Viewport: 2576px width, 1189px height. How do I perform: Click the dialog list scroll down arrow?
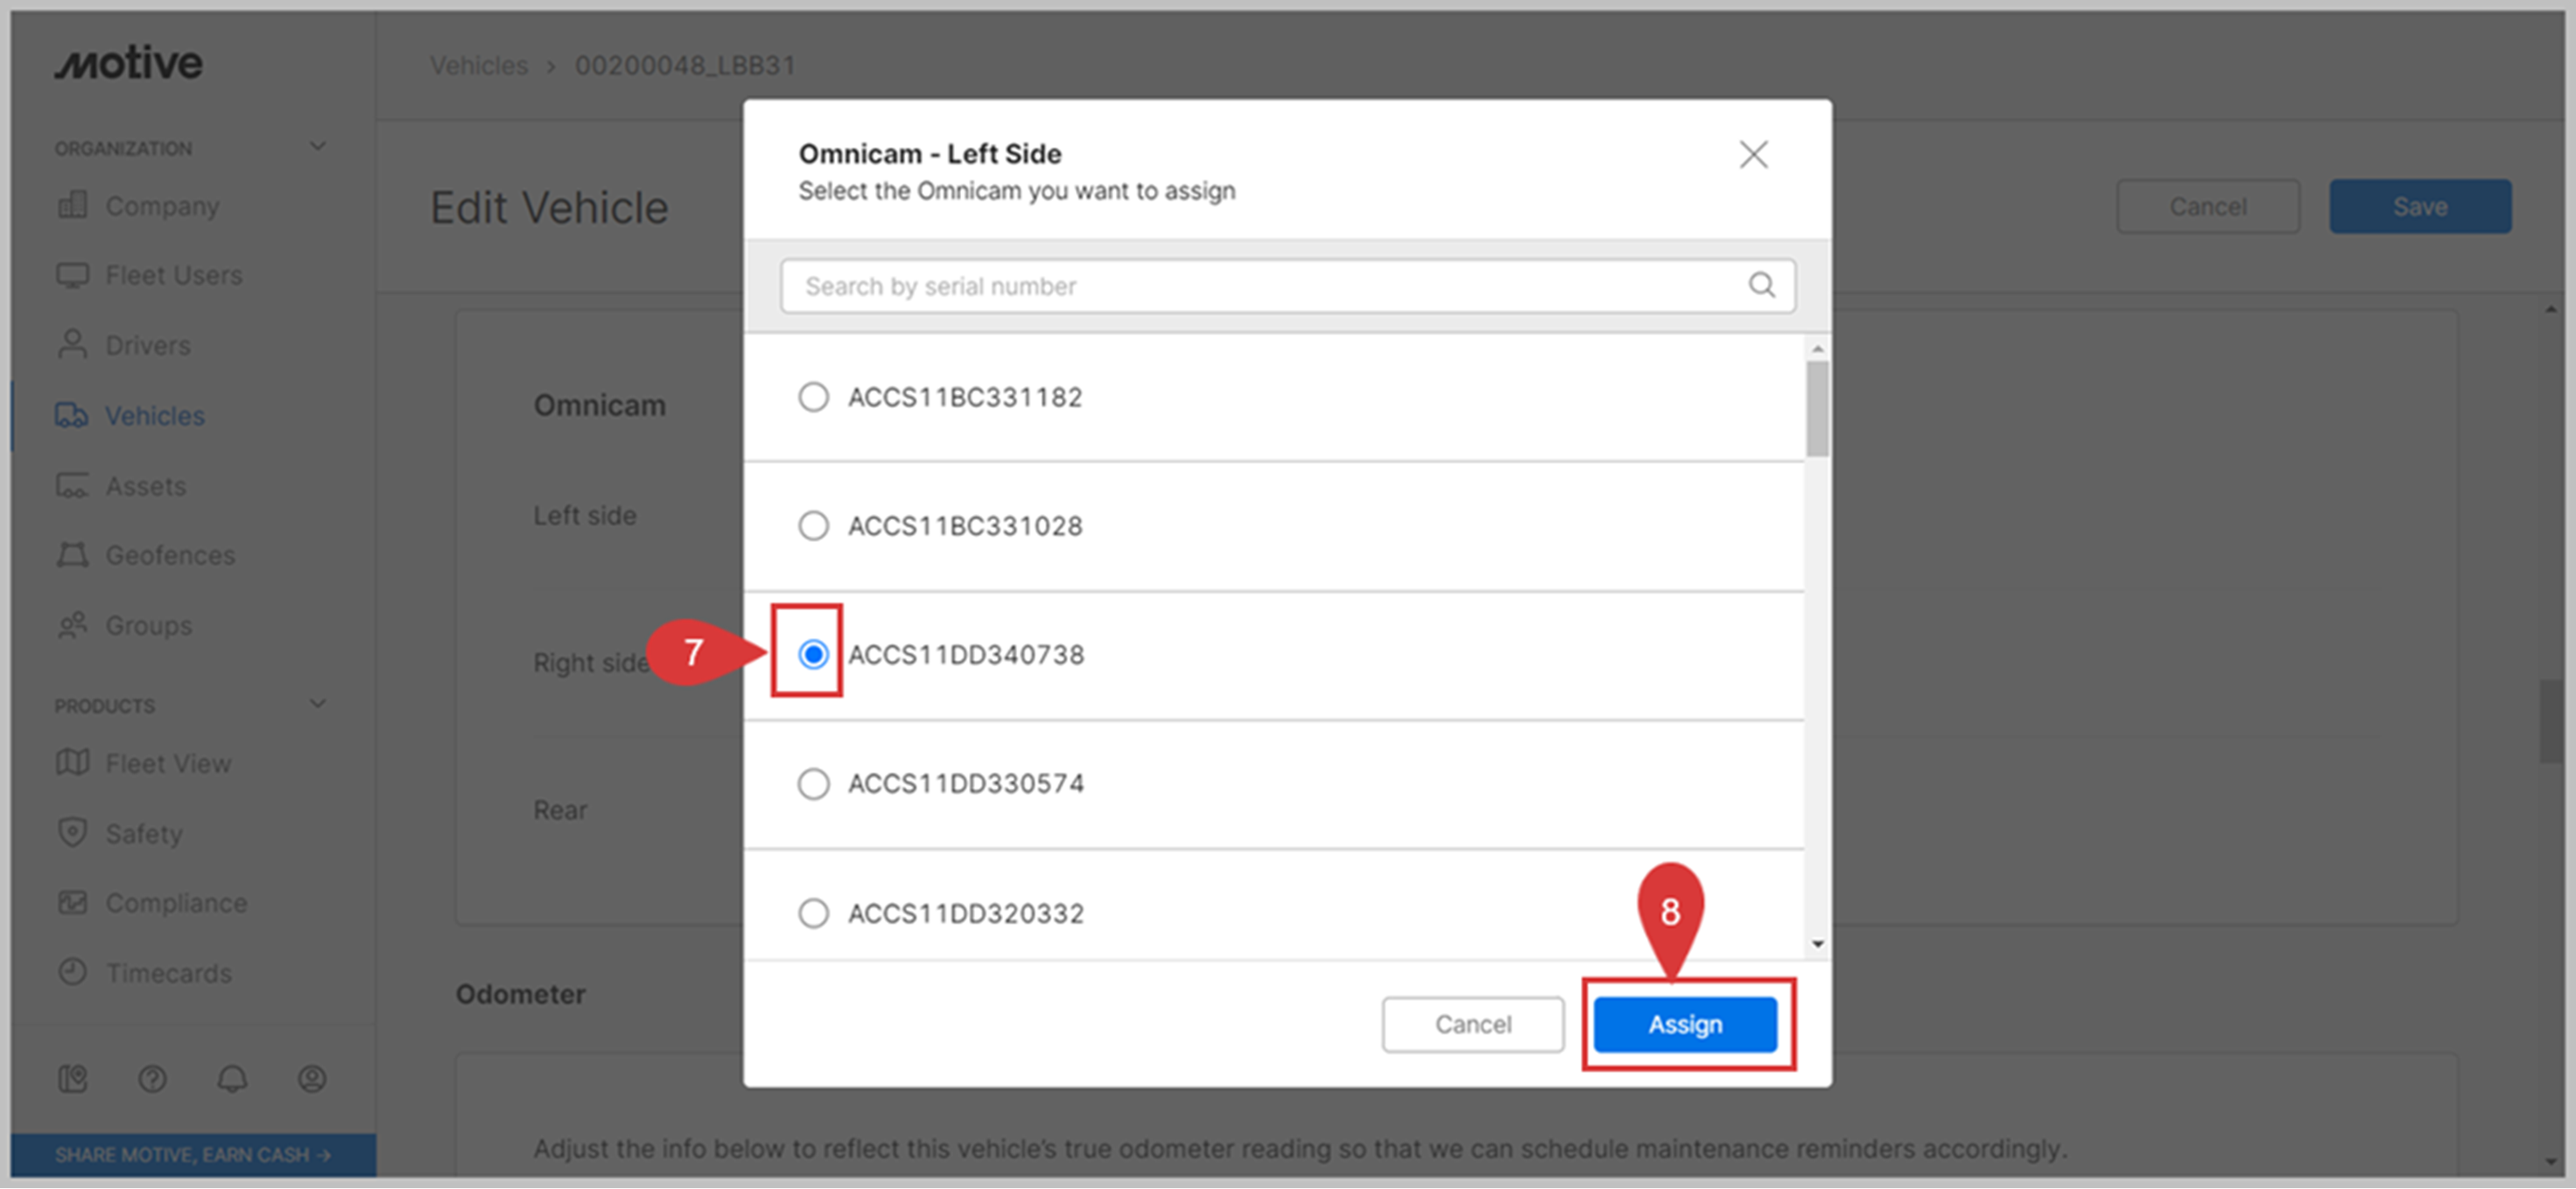click(1817, 943)
